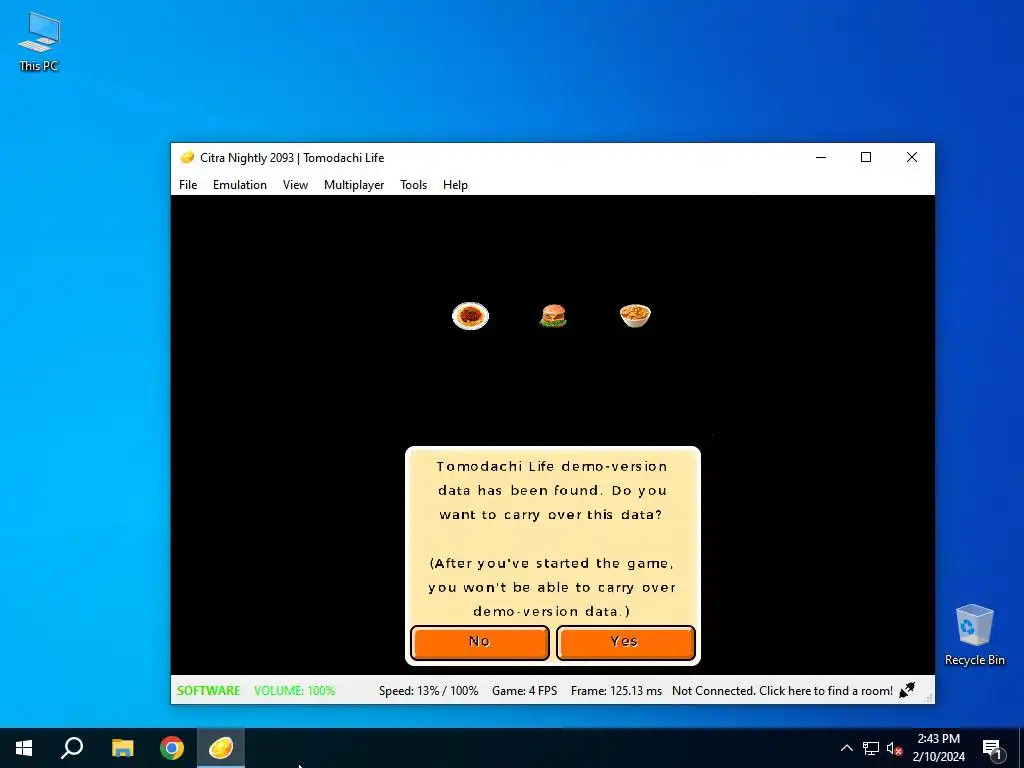Click the 'Game: 4 FPS' status text
The width and height of the screenshot is (1024, 768).
[524, 690]
